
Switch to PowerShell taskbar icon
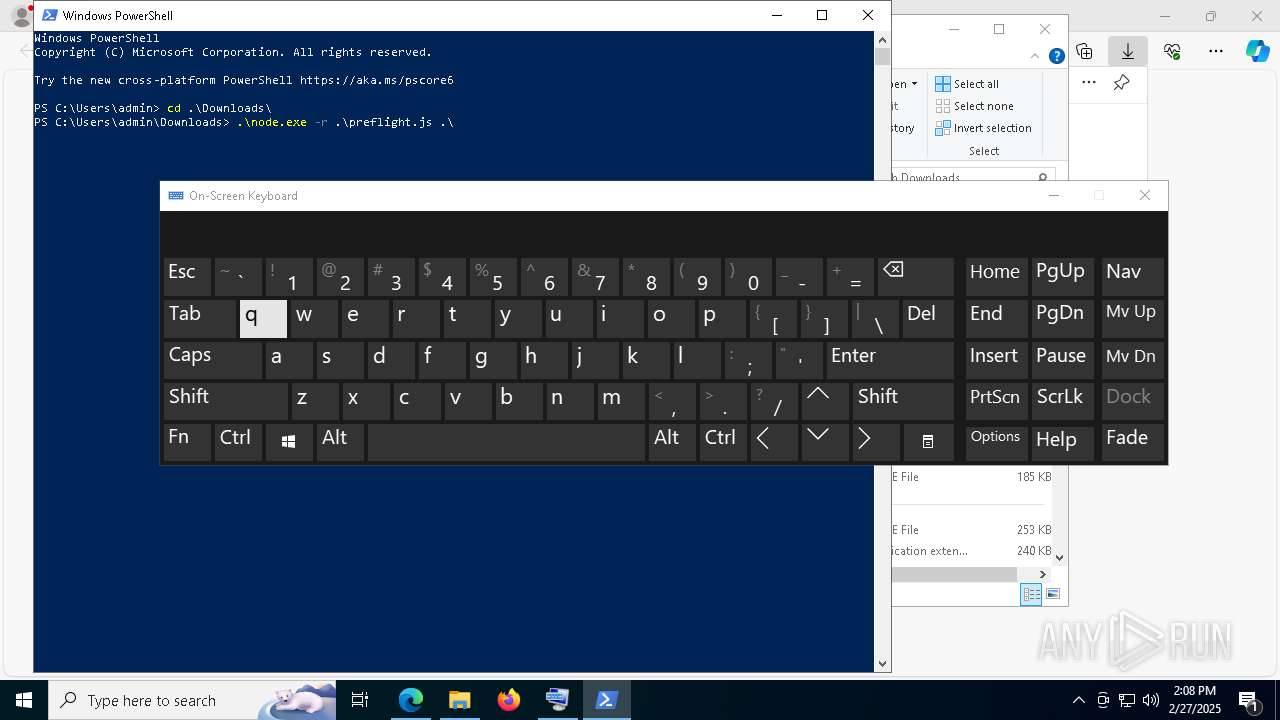(x=606, y=700)
